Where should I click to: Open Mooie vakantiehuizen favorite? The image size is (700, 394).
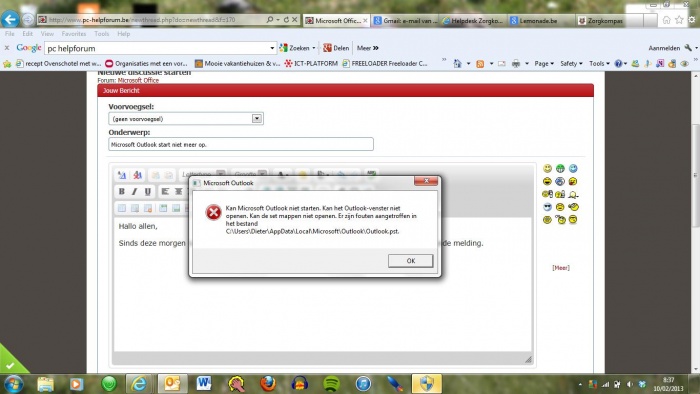(x=238, y=64)
